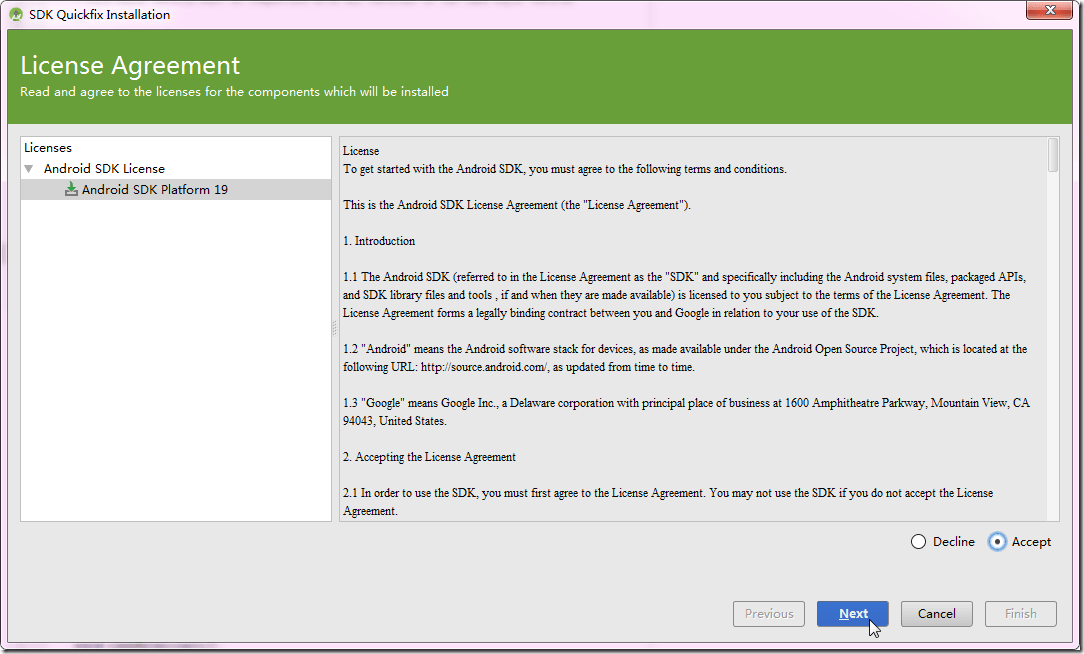Click the grayed-out Previous button
Screen dimensions: 1084x654
[769, 614]
